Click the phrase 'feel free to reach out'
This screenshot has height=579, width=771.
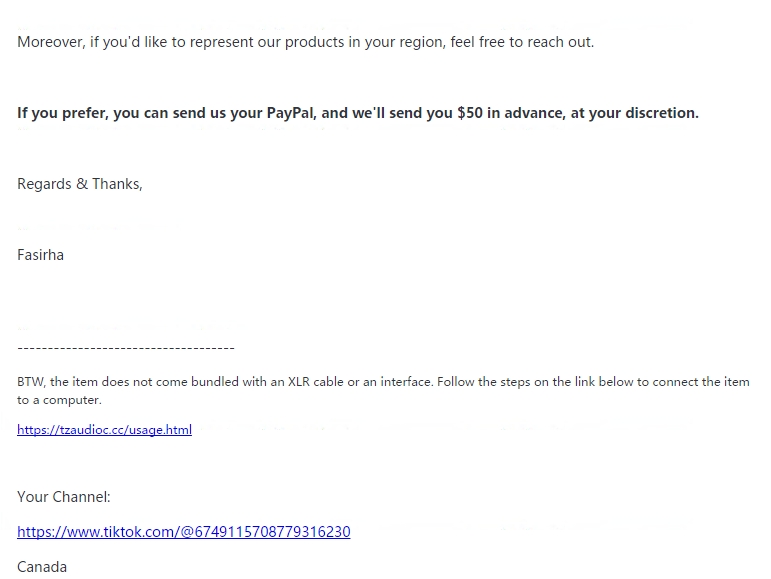pos(520,42)
